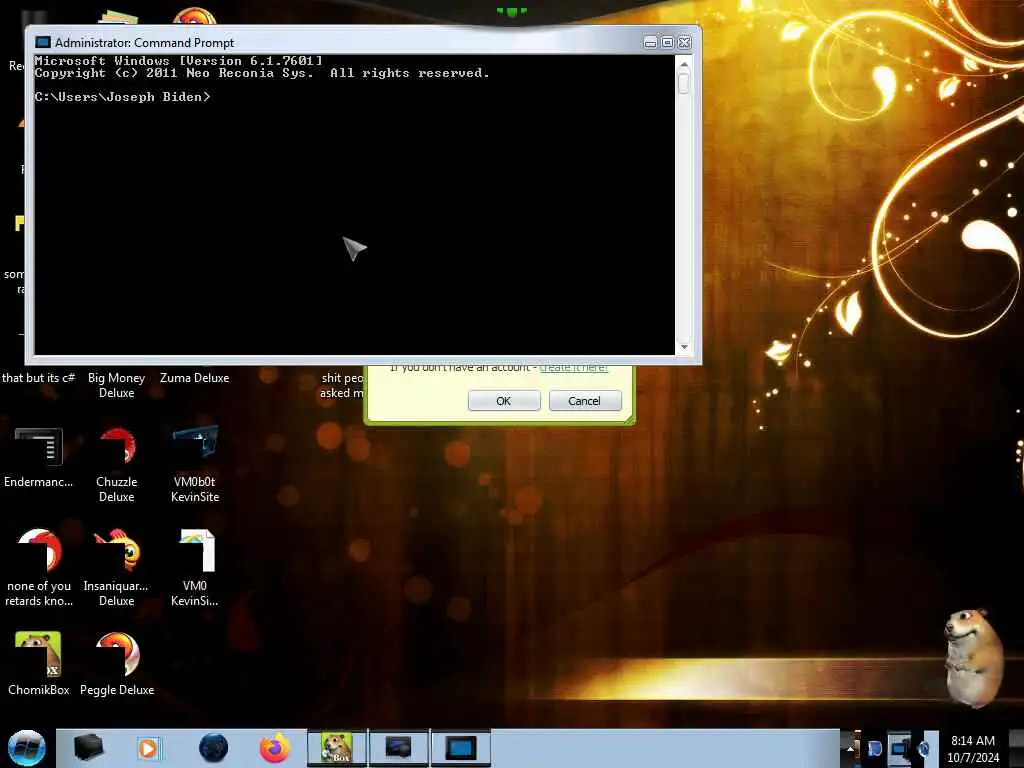The width and height of the screenshot is (1024, 768).
Task: Click Cancel in the login dialog
Action: click(584, 401)
